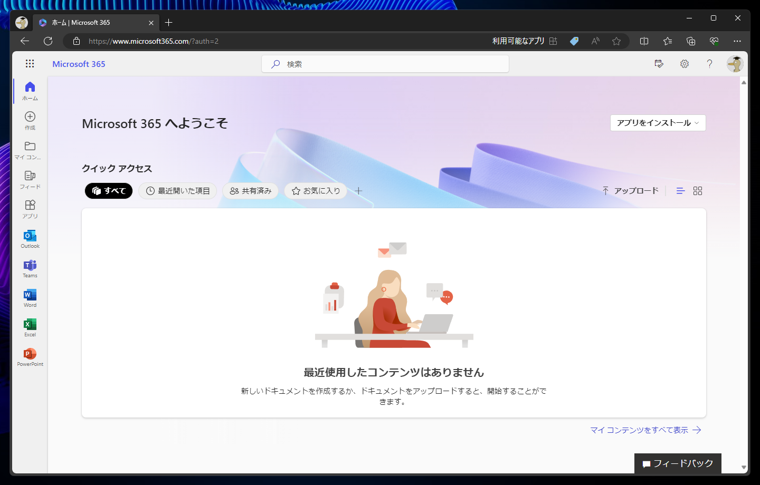Viewport: 760px width, 485px height.
Task: Open the Feedback (フィードバック) button
Action: click(678, 464)
